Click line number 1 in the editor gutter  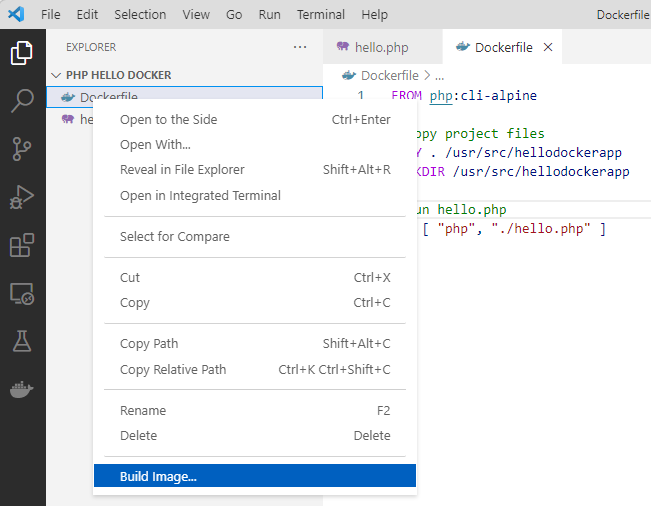pyautogui.click(x=361, y=96)
